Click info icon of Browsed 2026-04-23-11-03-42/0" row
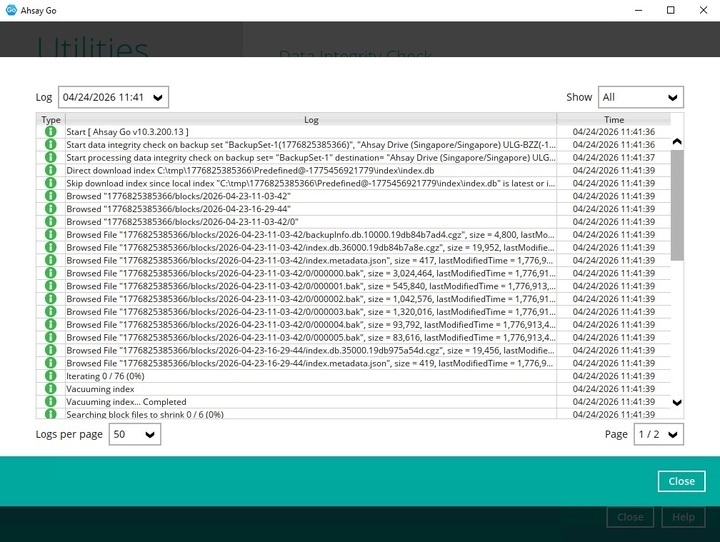 click(51, 222)
